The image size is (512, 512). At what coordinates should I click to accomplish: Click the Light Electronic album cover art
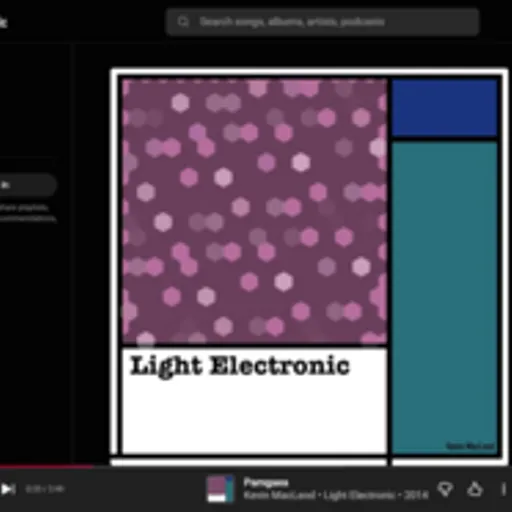309,267
